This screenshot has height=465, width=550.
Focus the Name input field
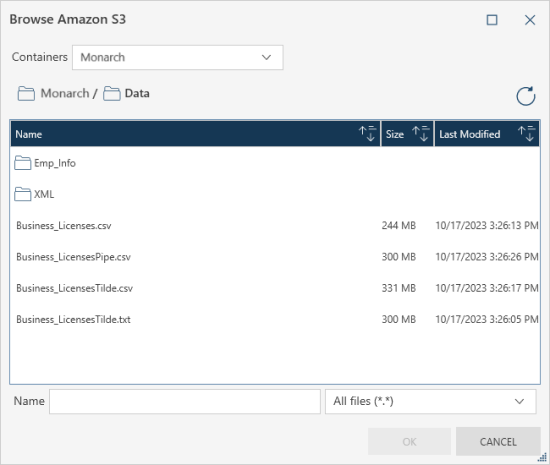185,401
